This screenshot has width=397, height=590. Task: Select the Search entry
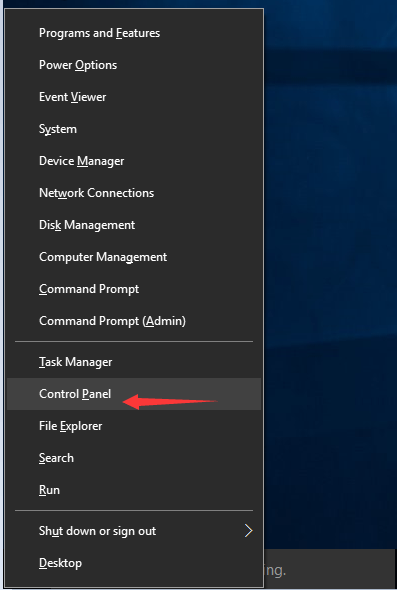point(134,458)
